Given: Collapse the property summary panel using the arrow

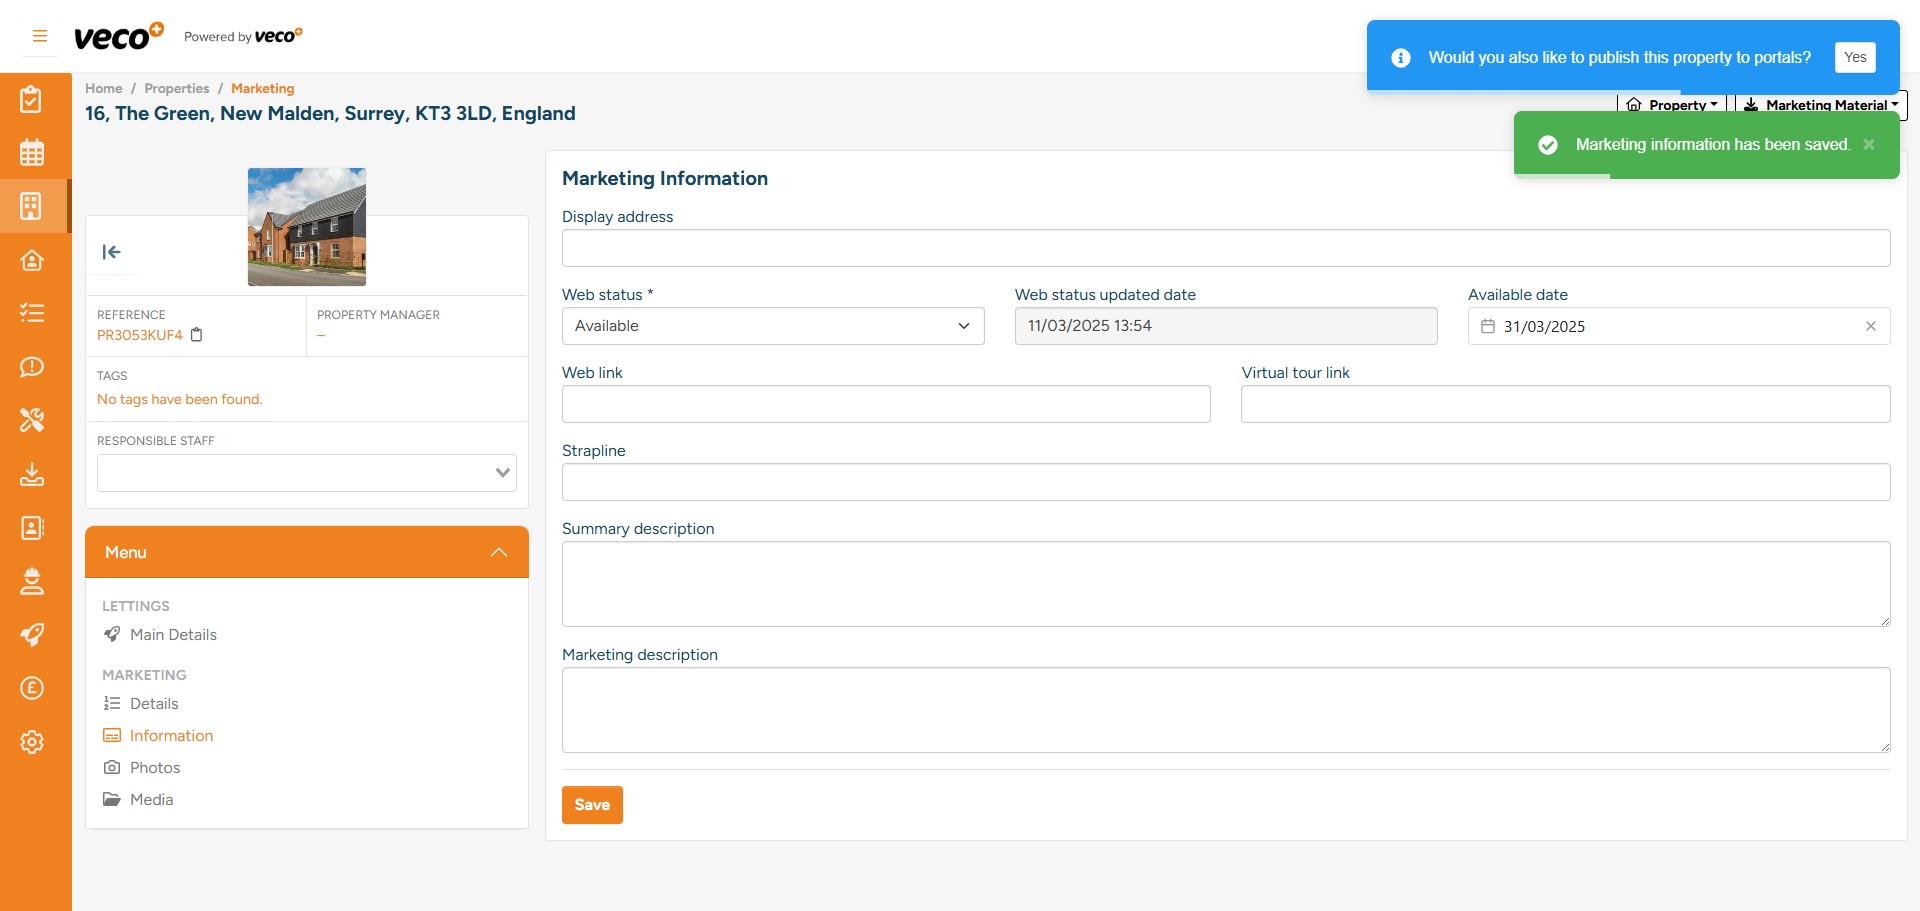Looking at the screenshot, I should (112, 252).
